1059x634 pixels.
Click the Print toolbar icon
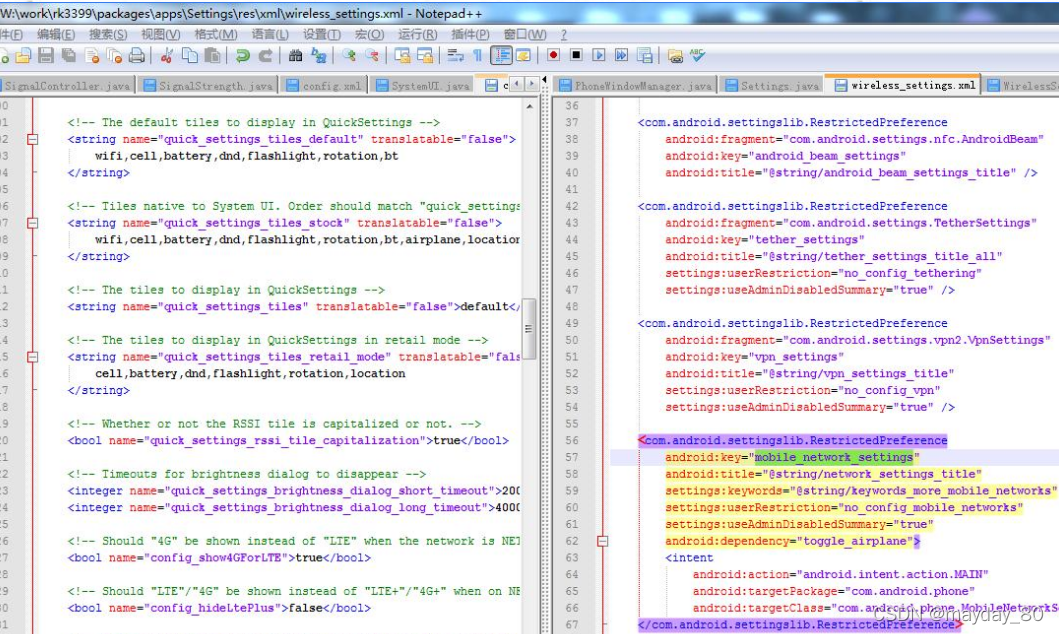point(136,56)
